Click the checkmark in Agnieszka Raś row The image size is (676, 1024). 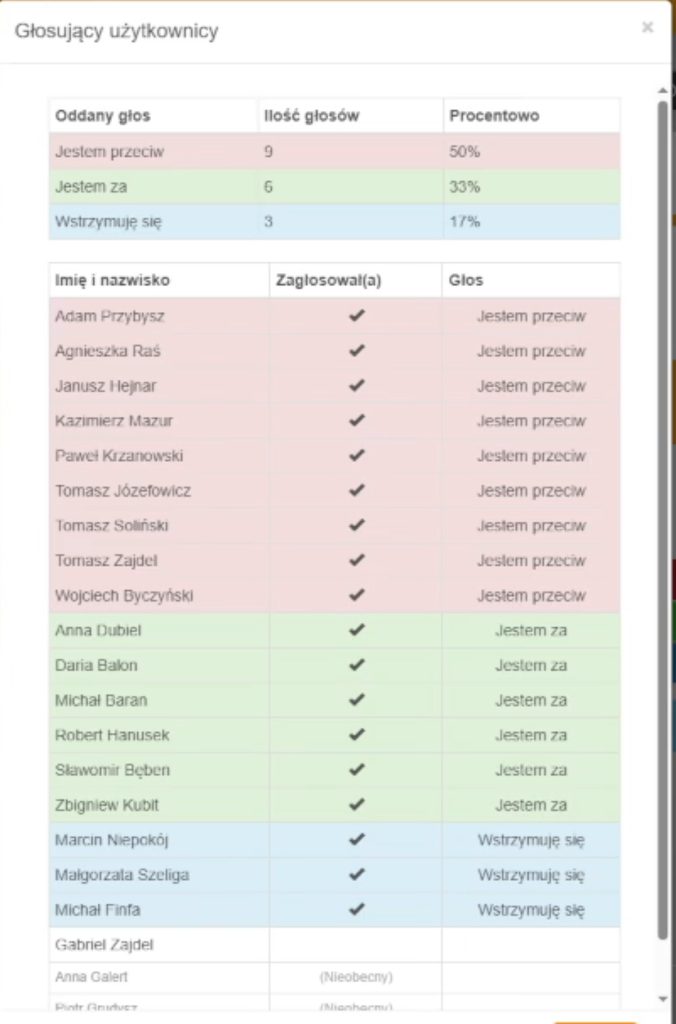[356, 351]
